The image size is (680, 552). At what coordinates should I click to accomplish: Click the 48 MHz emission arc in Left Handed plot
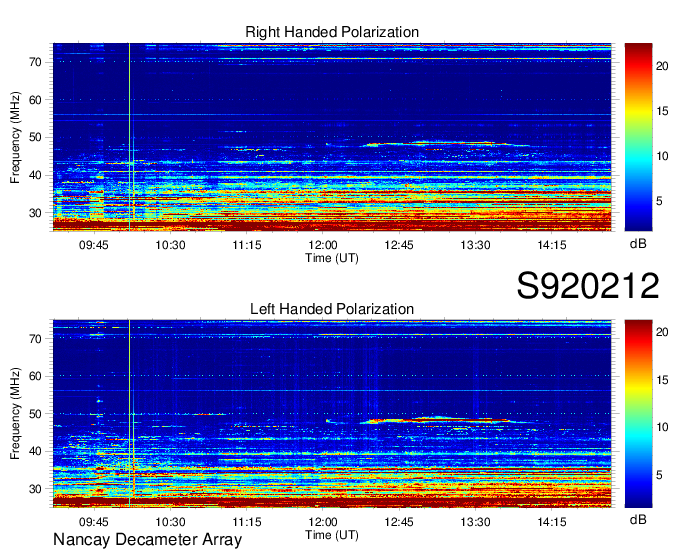pyautogui.click(x=445, y=420)
